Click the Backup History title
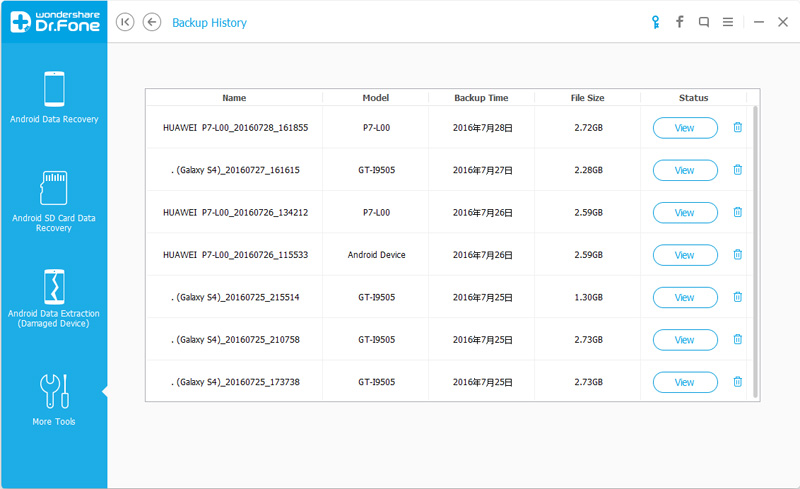 [209, 22]
